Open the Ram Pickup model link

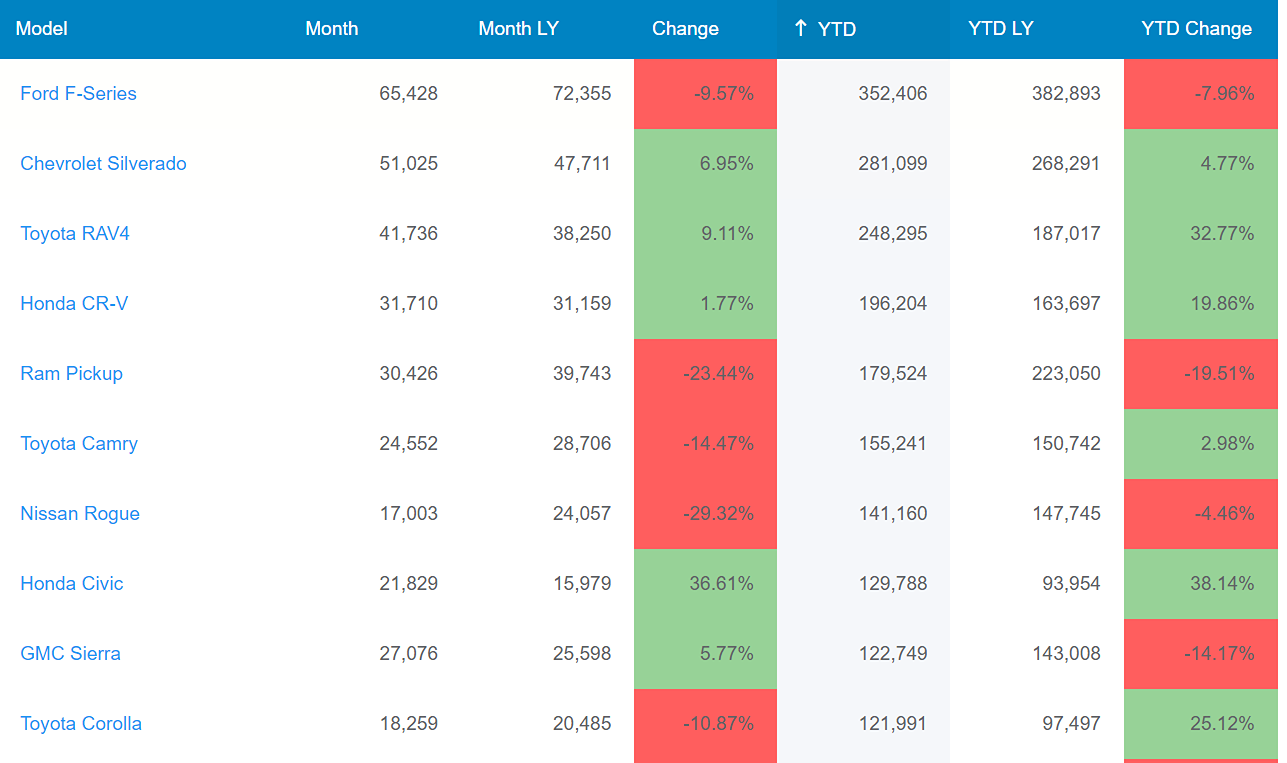pos(71,373)
